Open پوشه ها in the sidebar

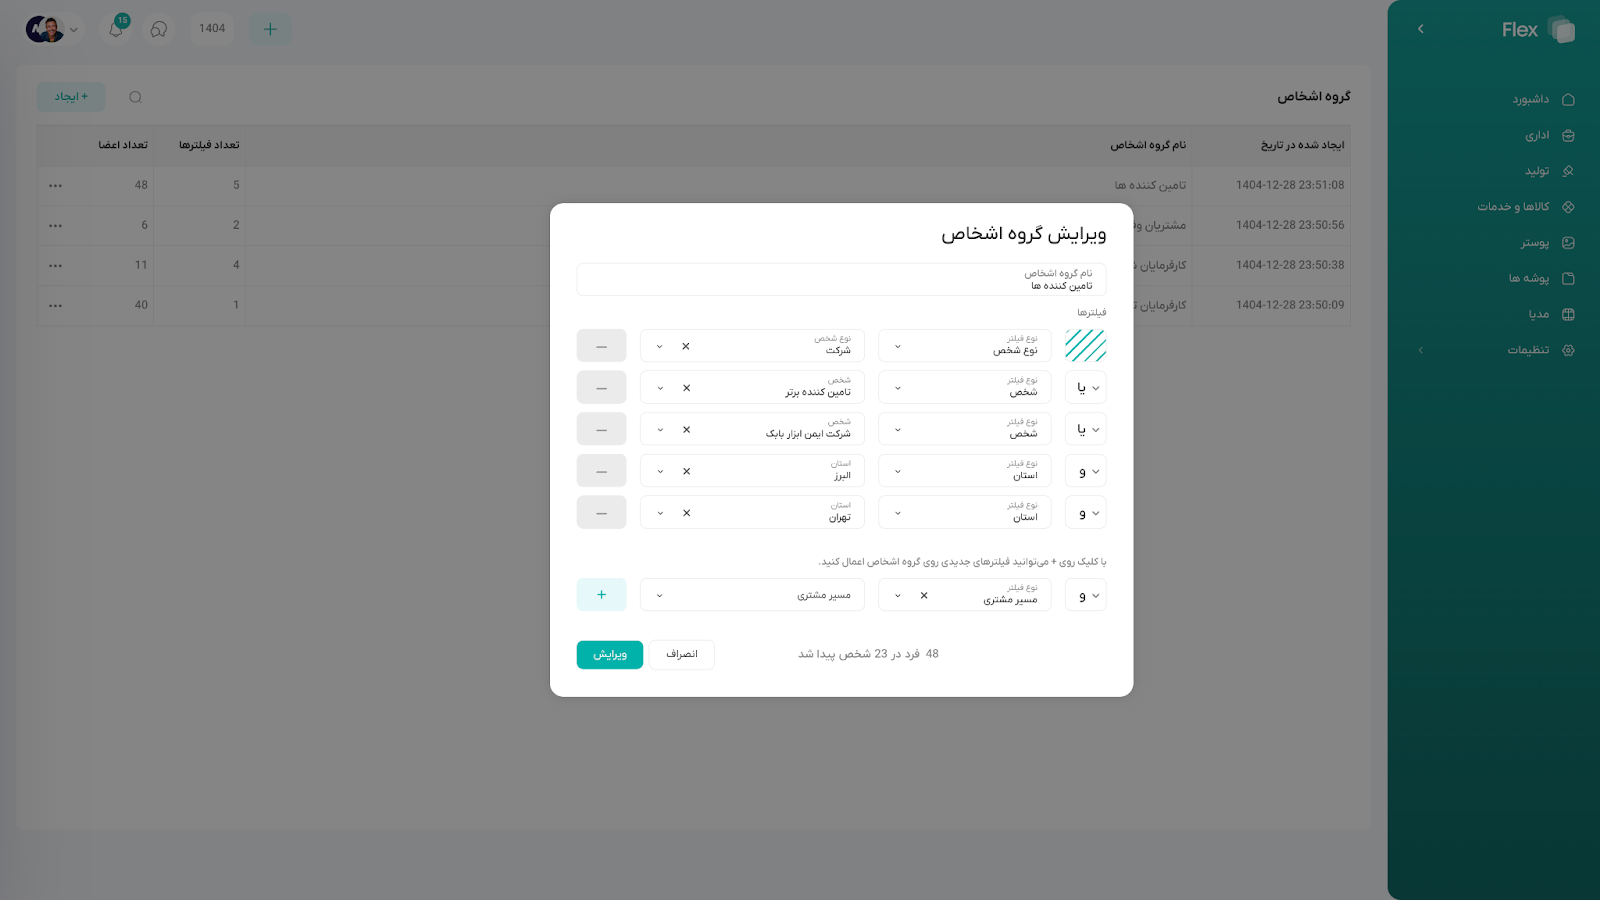coord(1541,278)
